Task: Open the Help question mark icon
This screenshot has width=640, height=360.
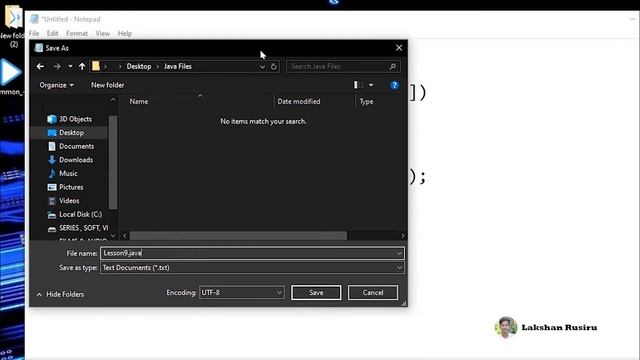Action: (394, 85)
